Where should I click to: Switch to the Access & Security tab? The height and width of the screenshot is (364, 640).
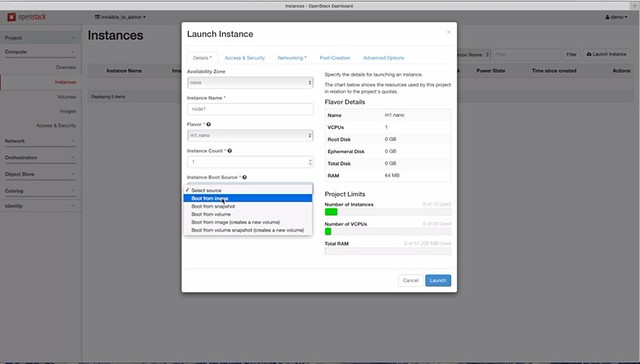244,58
